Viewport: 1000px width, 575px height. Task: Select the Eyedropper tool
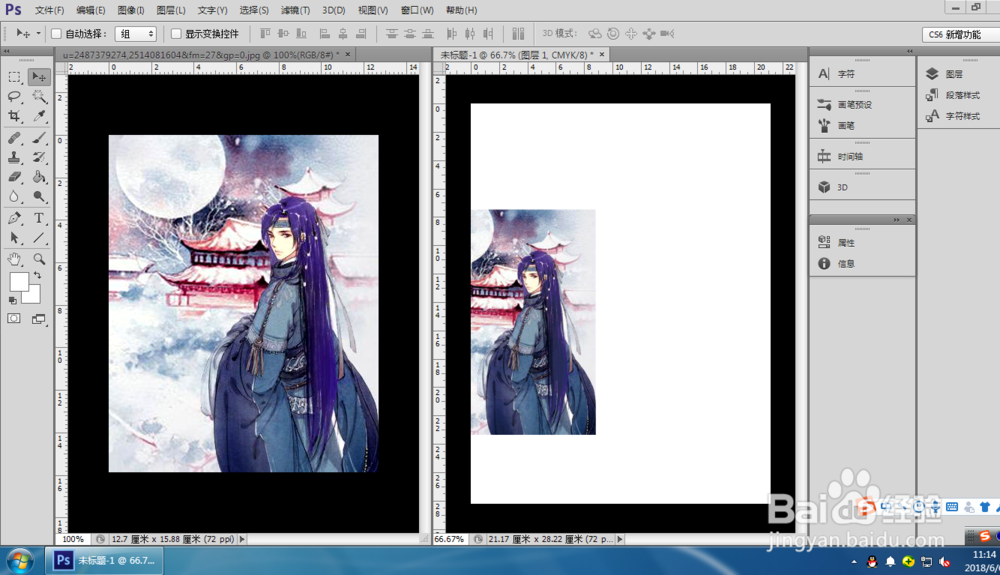pyautogui.click(x=39, y=116)
